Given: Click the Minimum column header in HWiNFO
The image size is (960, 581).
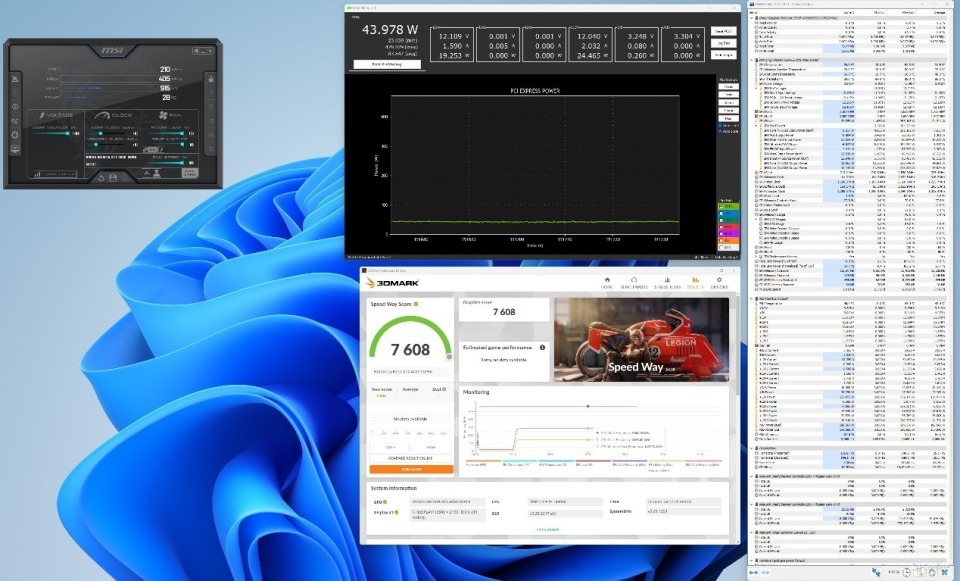Looking at the screenshot, I should pyautogui.click(x=872, y=12).
